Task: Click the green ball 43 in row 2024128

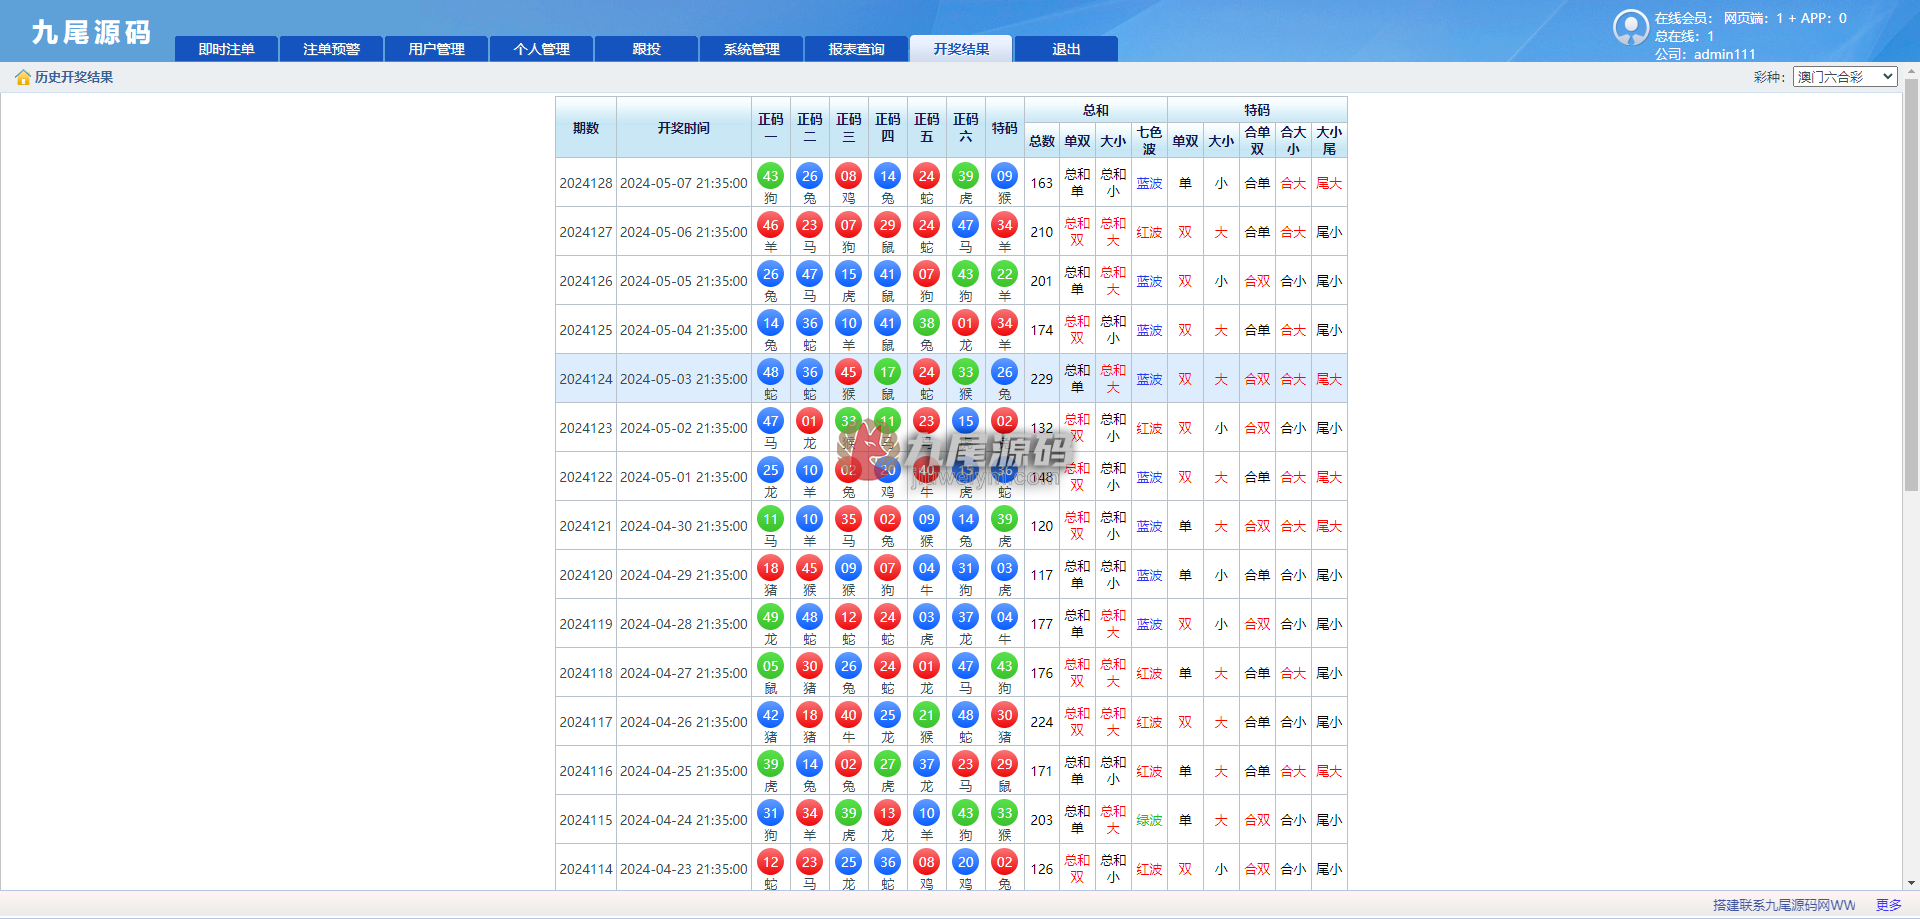Action: click(x=770, y=176)
